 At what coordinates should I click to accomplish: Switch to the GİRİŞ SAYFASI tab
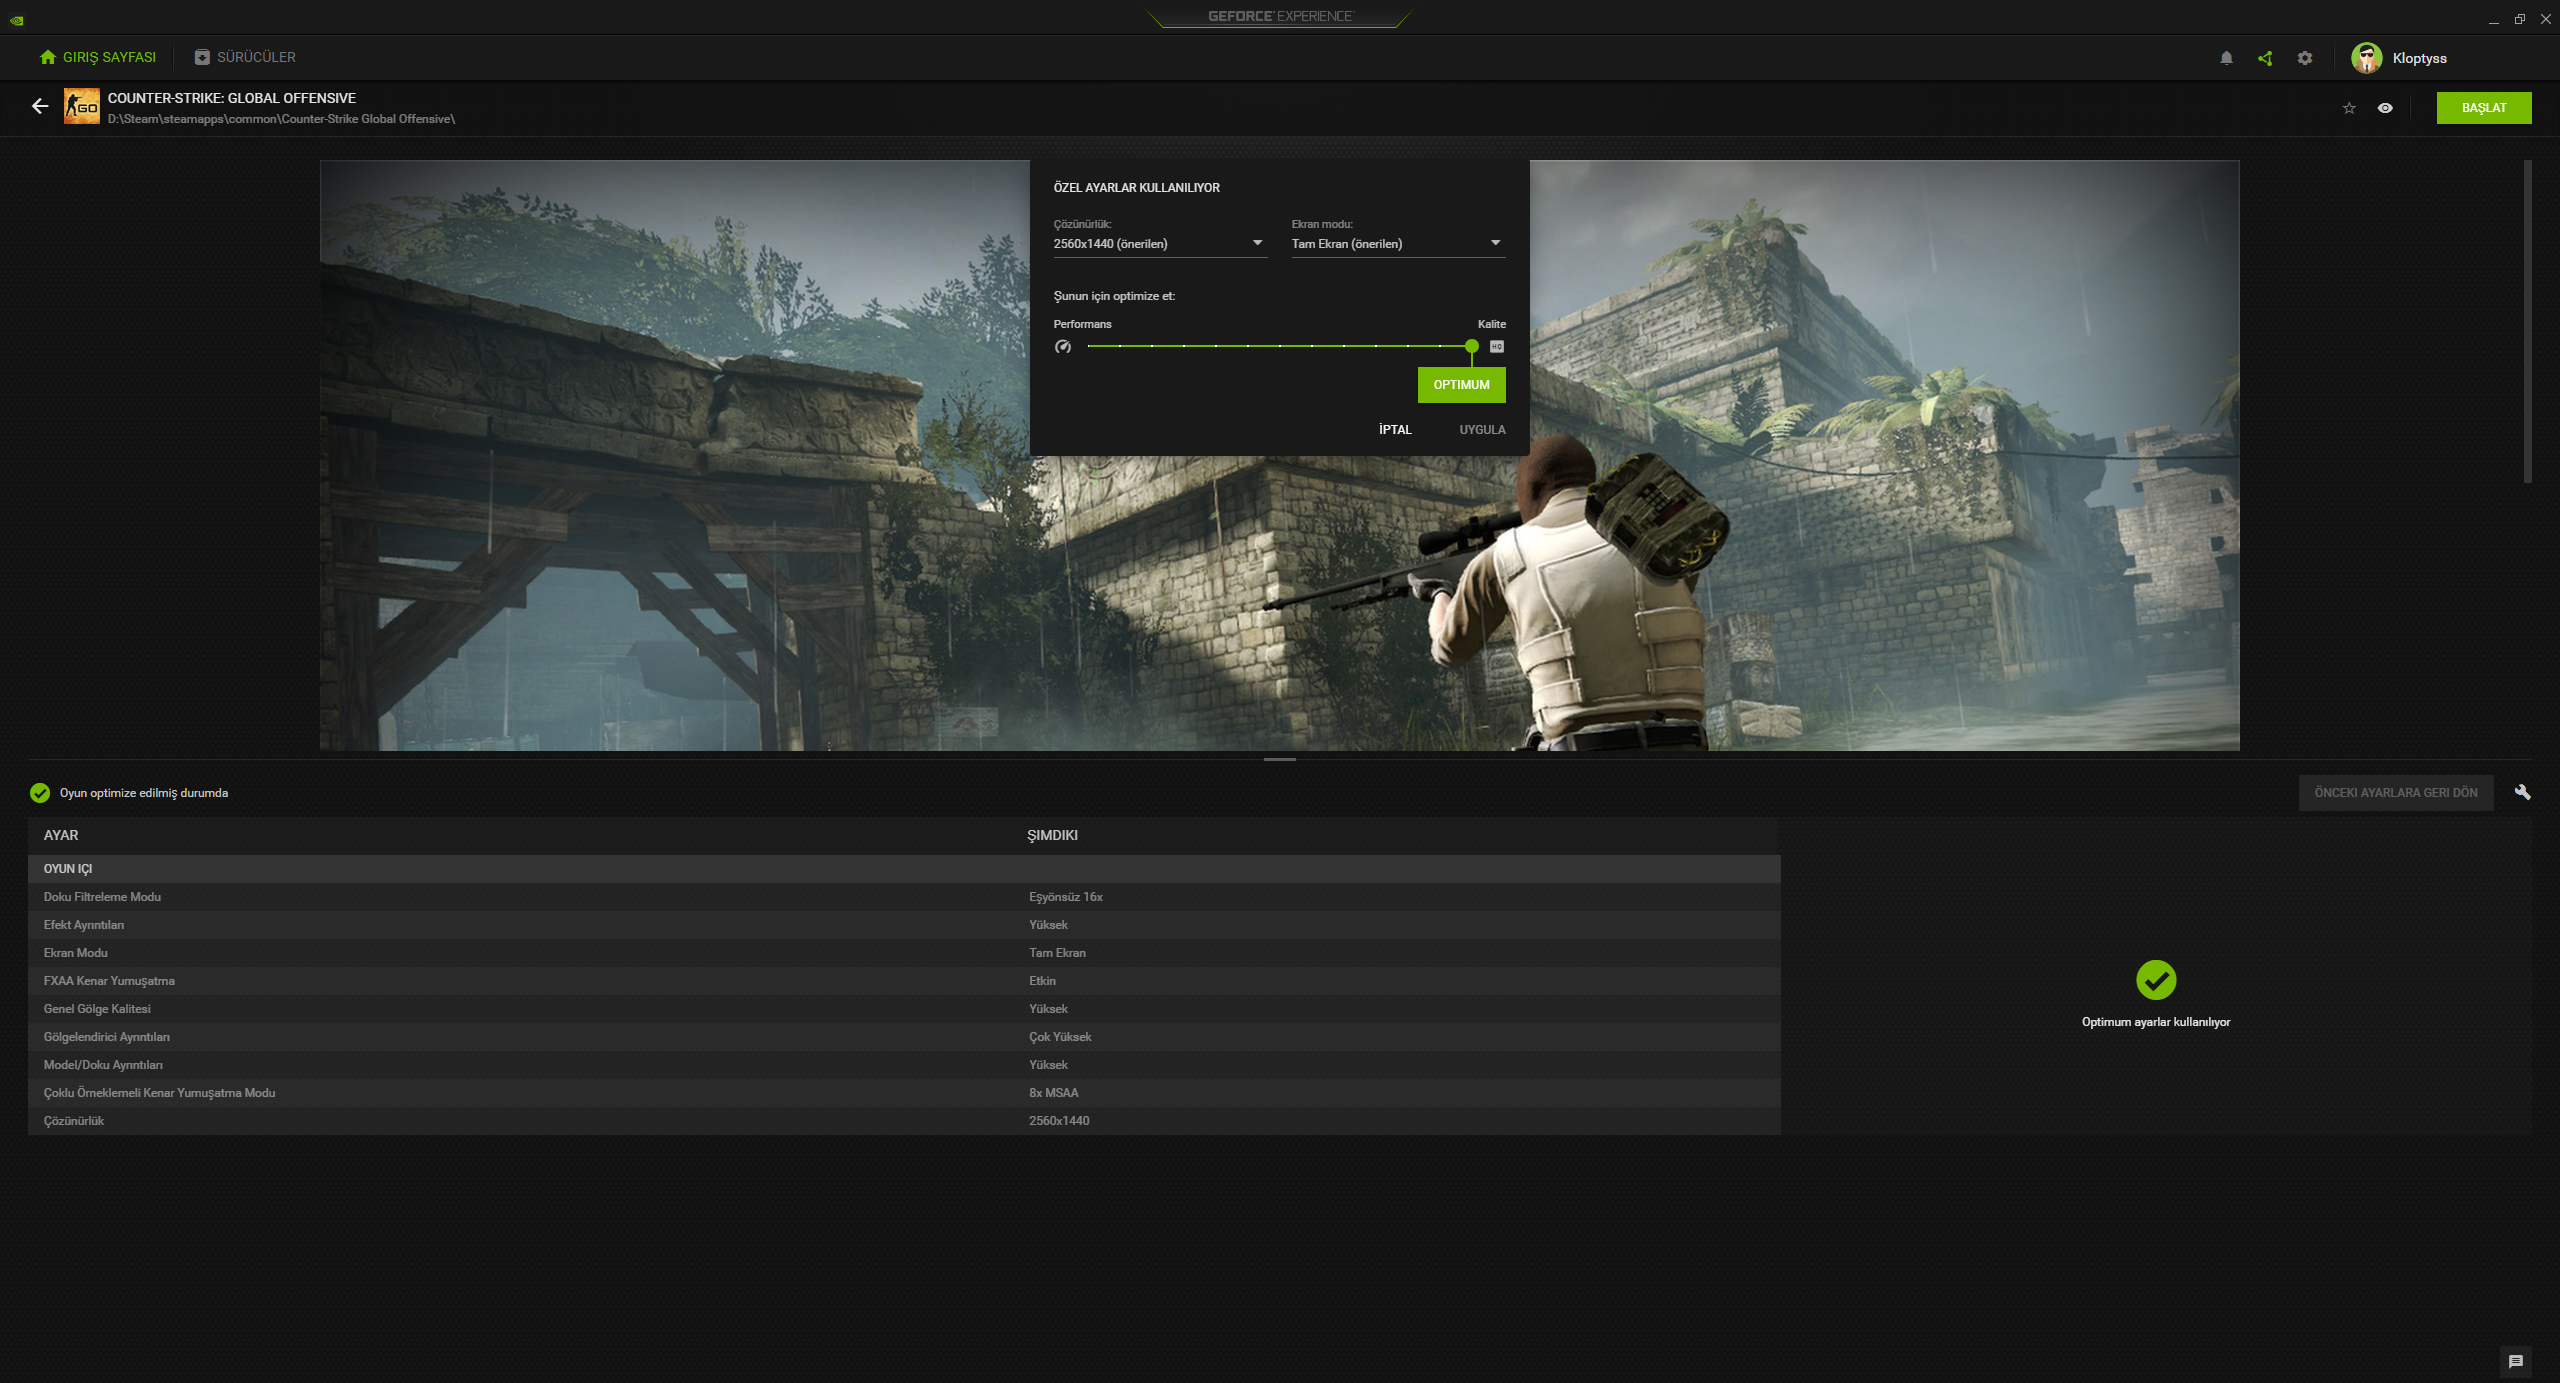pyautogui.click(x=98, y=57)
